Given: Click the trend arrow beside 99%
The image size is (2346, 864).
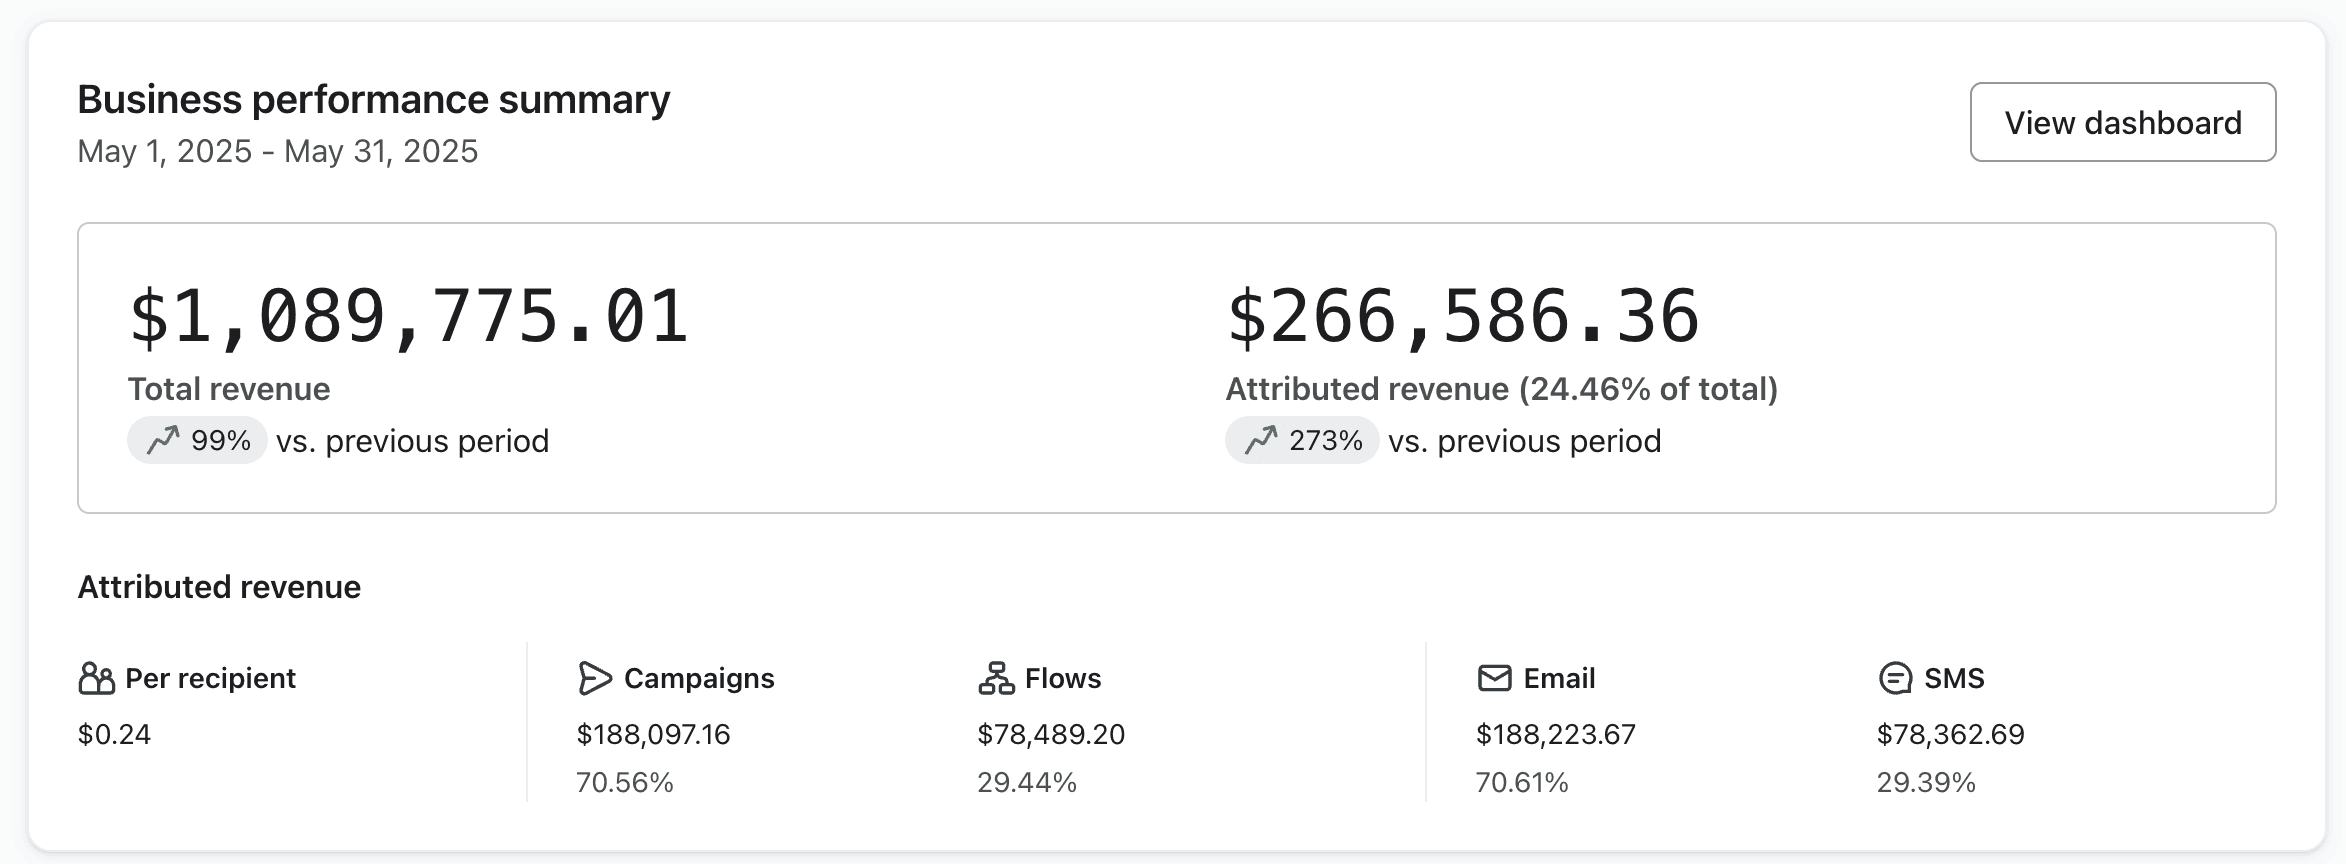Looking at the screenshot, I should [163, 440].
